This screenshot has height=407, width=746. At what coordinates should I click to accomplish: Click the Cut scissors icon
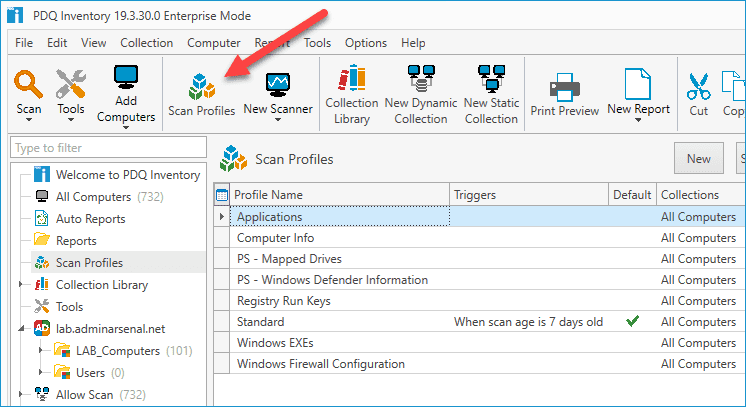pyautogui.click(x=698, y=86)
